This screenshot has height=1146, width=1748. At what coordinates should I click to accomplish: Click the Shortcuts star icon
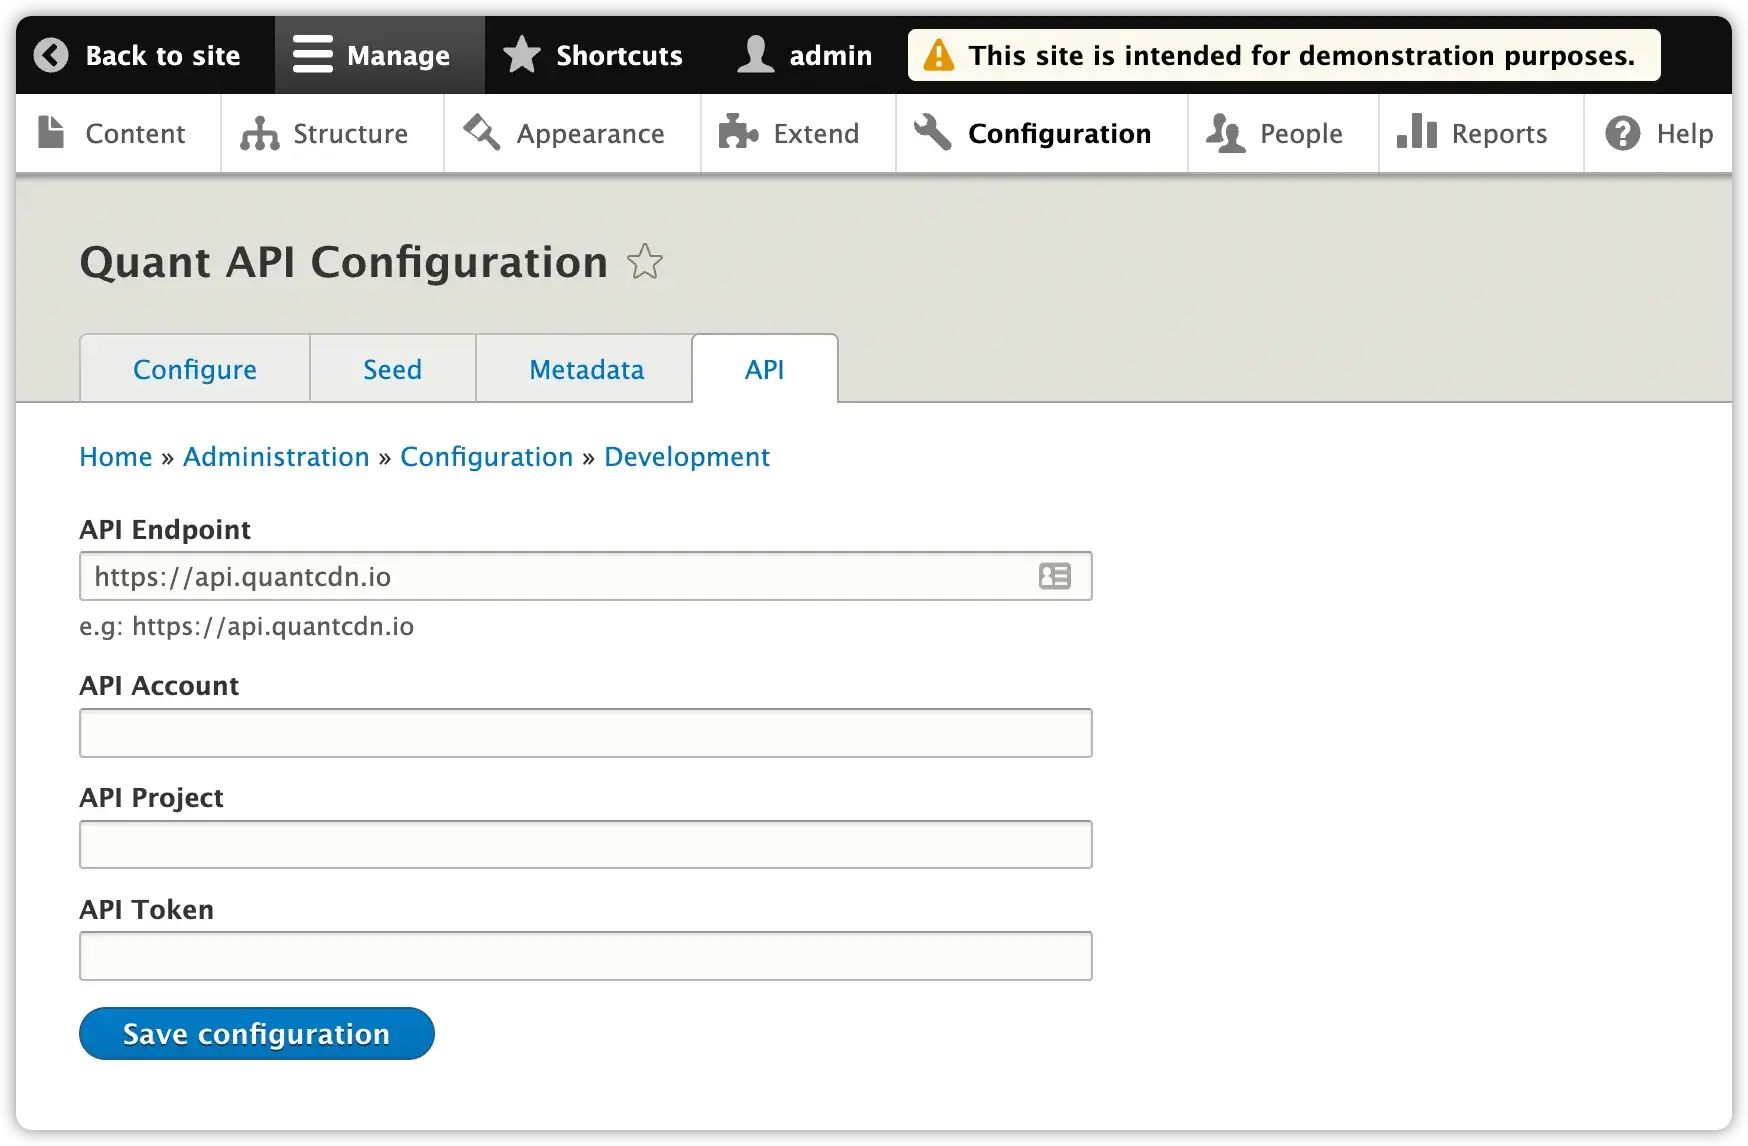coord(521,54)
